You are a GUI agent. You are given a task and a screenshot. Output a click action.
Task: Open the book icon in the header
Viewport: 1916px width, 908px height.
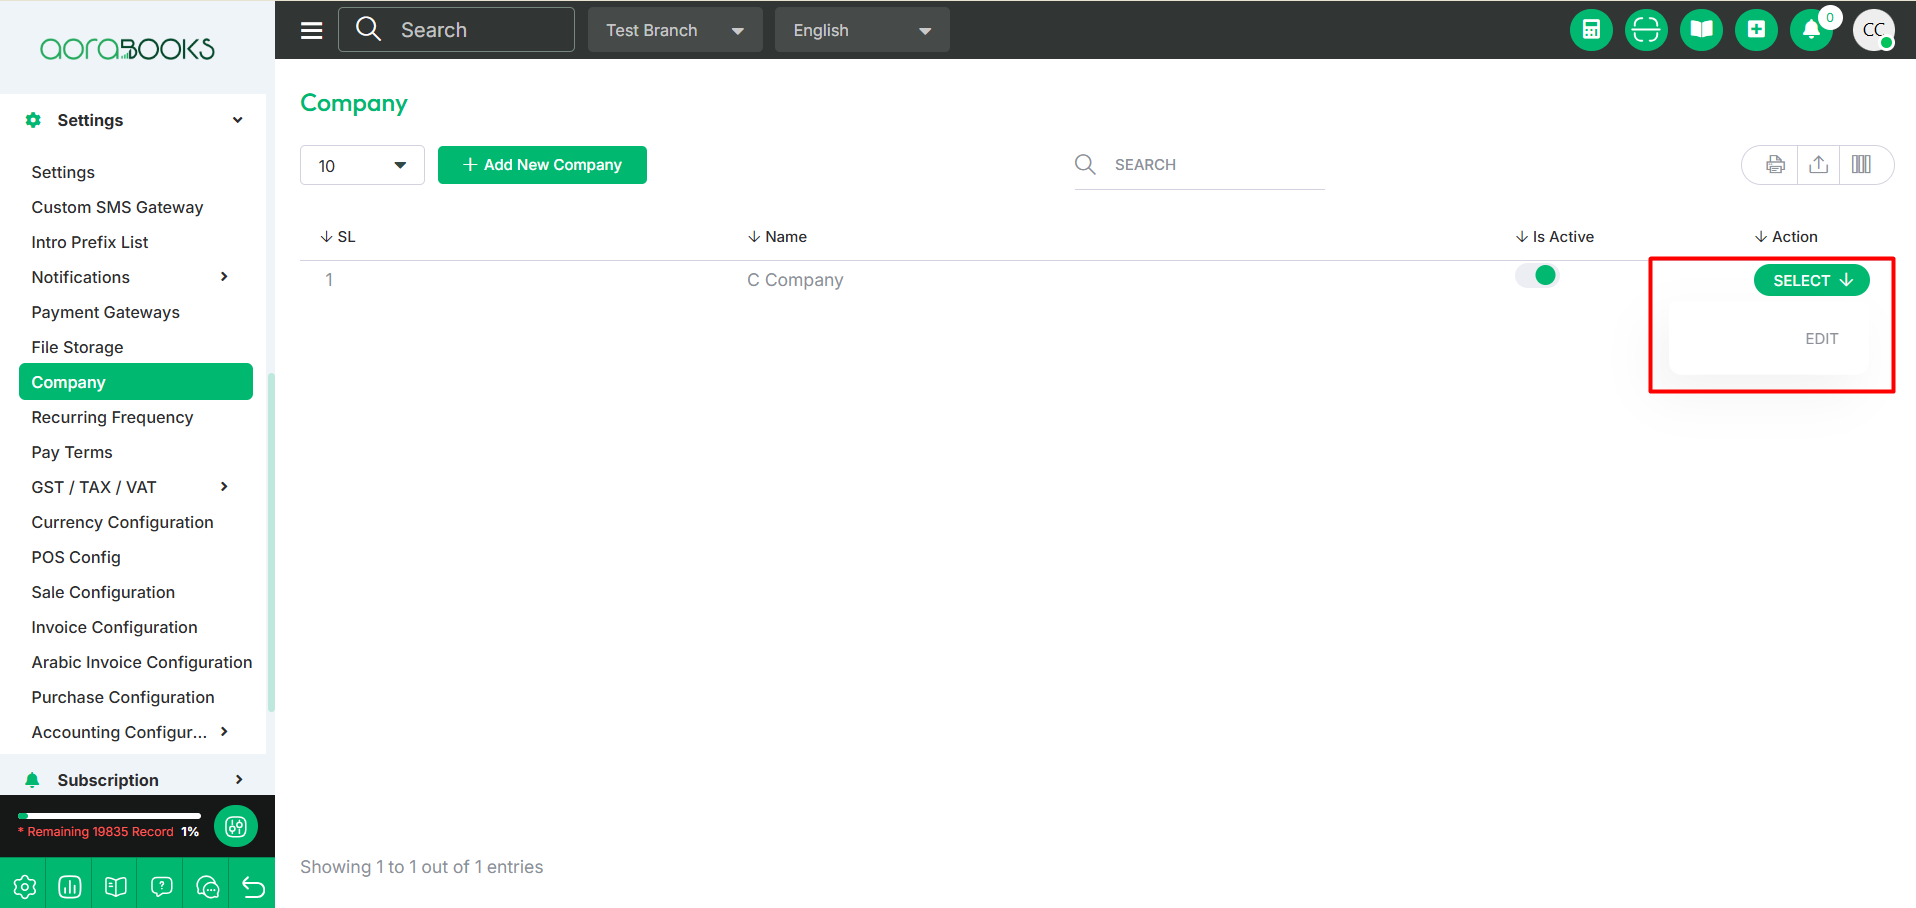(1701, 30)
